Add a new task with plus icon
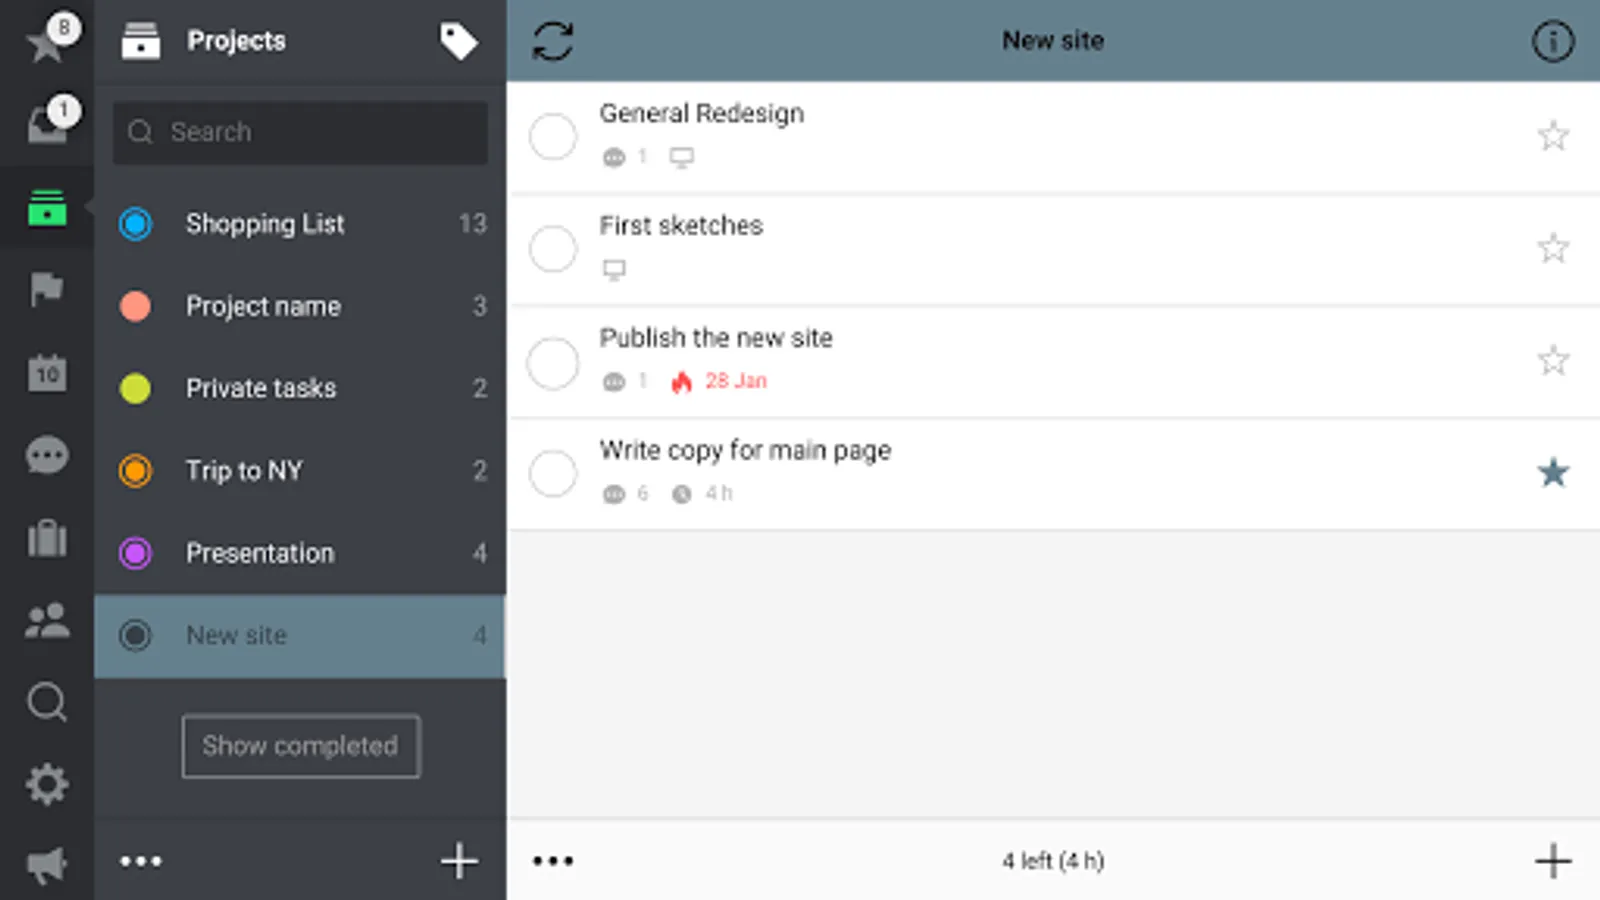Screen dimensions: 1600x900 coord(1553,861)
